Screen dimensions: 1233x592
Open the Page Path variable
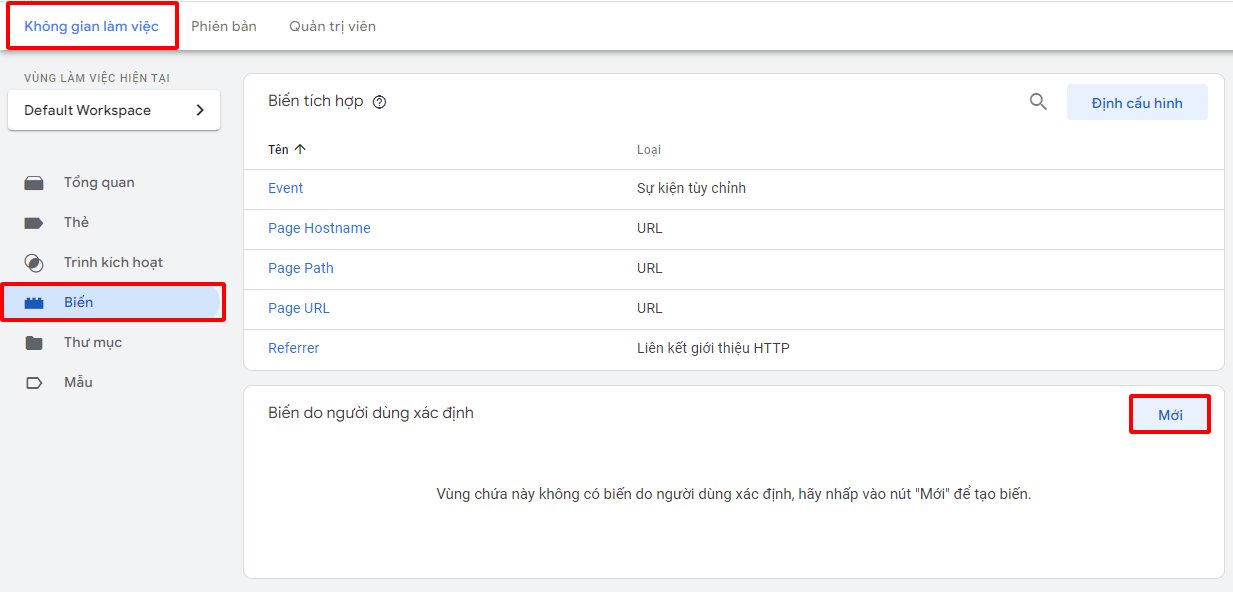[301, 268]
